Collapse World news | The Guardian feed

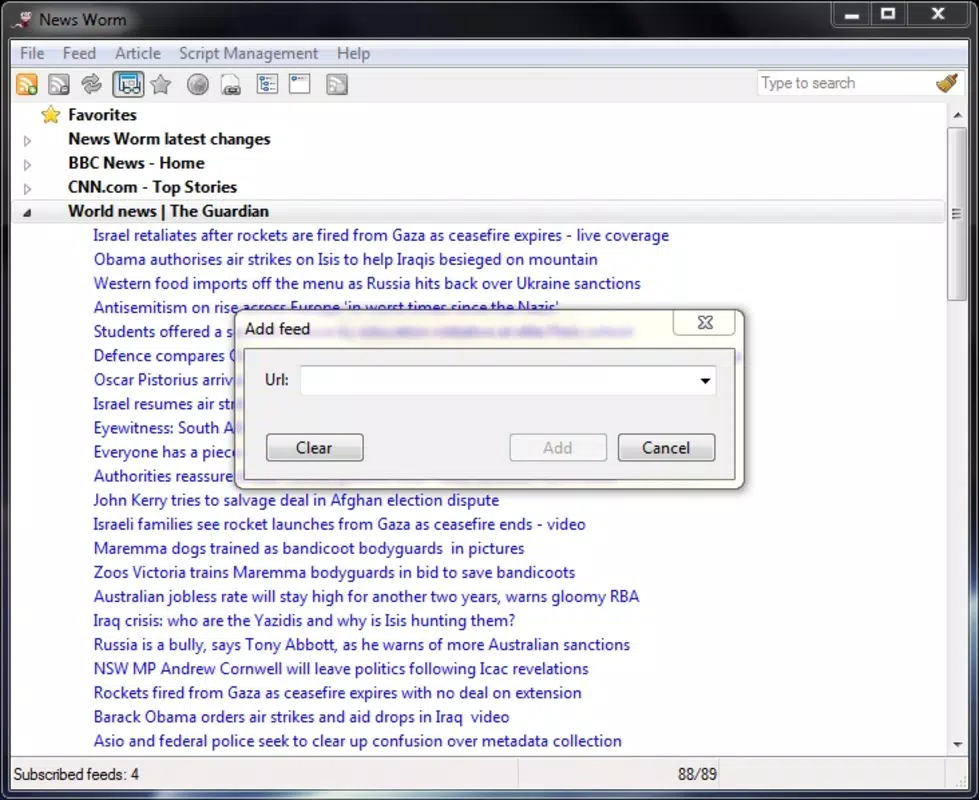click(27, 213)
